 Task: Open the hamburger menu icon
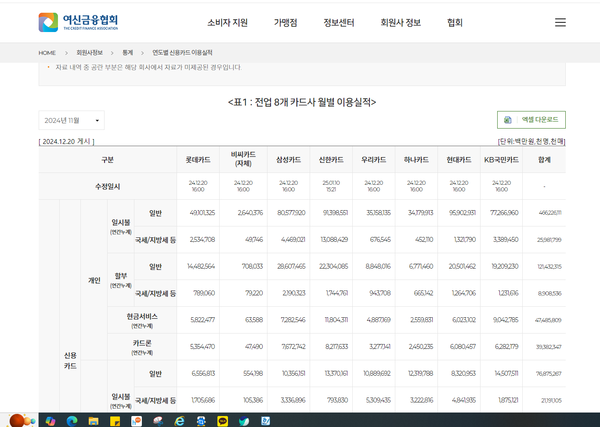(560, 23)
